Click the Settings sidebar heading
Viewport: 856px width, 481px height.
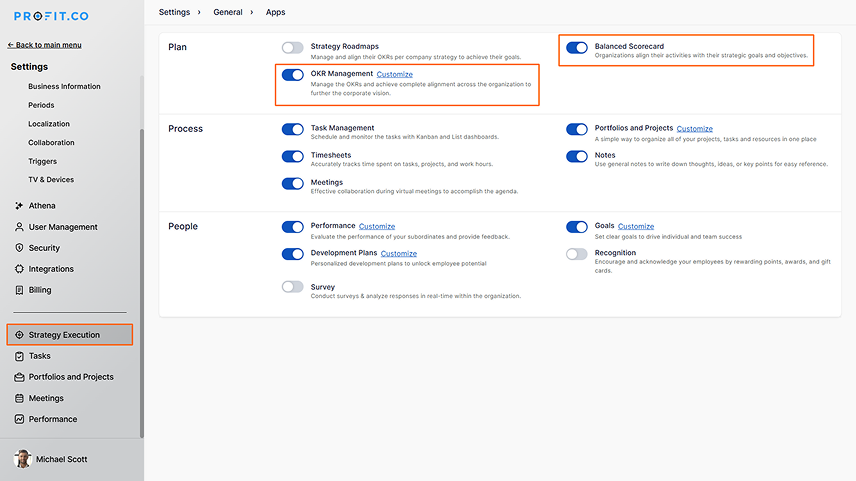pyautogui.click(x=29, y=67)
